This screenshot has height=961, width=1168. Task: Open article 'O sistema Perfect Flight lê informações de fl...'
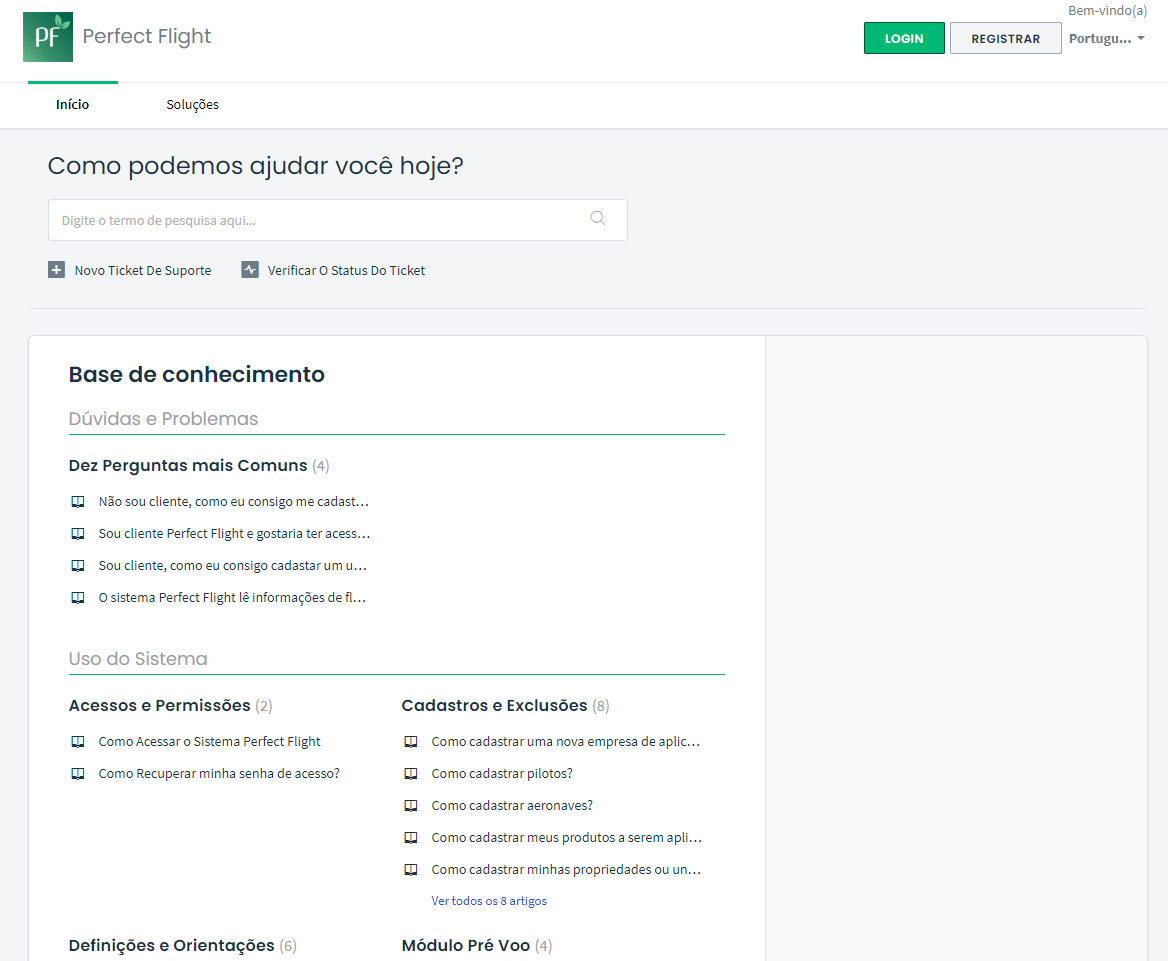click(232, 597)
